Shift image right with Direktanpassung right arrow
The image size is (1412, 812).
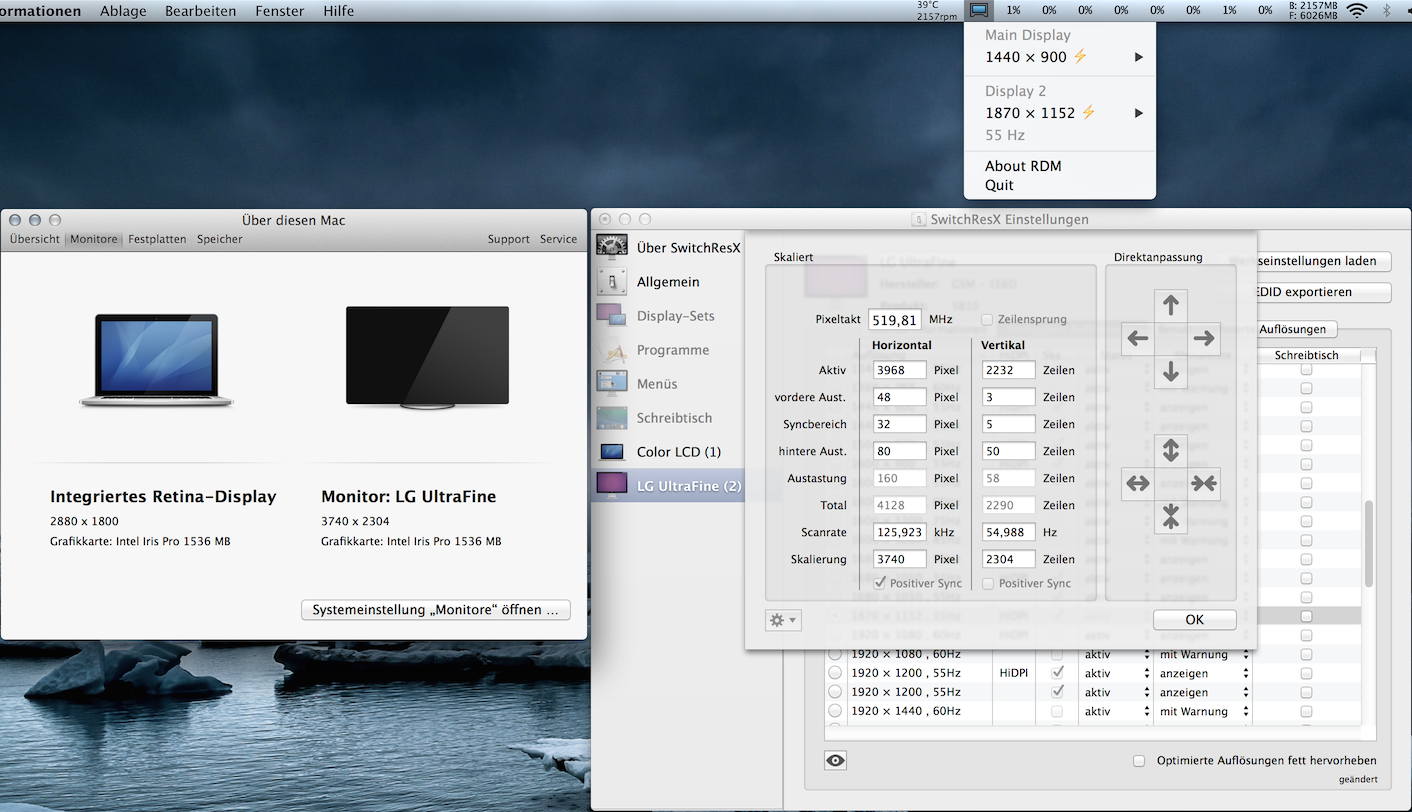[1204, 338]
